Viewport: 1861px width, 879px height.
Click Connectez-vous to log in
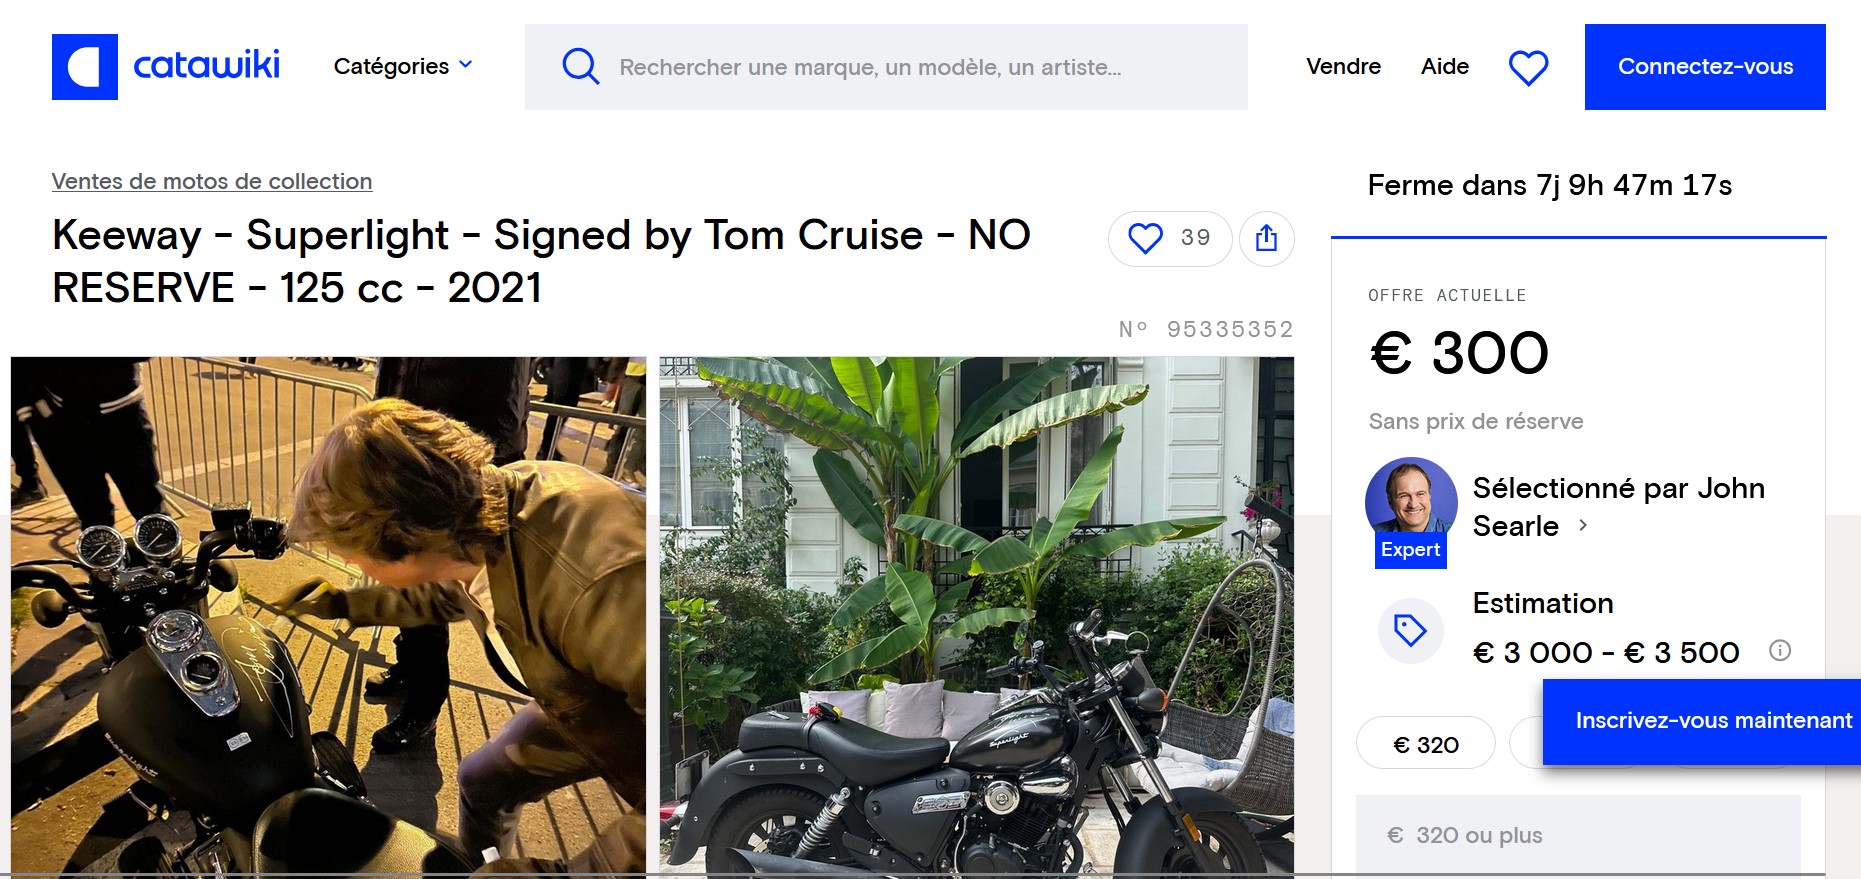tap(1704, 66)
